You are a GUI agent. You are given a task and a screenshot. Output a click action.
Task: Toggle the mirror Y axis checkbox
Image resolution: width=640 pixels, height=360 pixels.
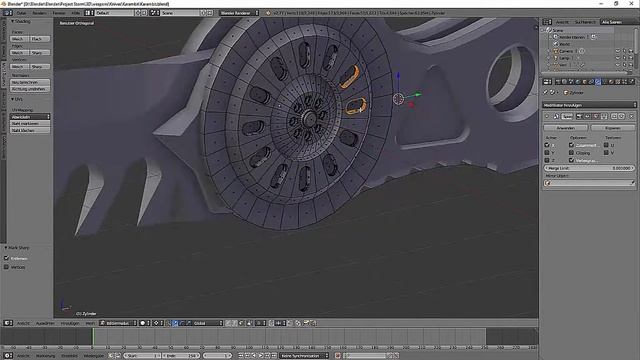(547, 153)
